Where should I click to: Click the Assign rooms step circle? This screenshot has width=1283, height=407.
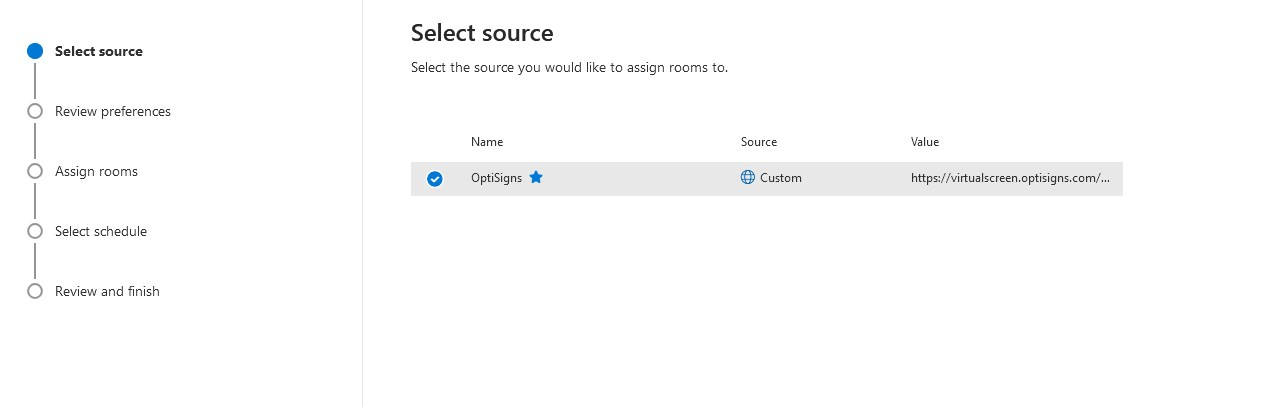(x=35, y=171)
